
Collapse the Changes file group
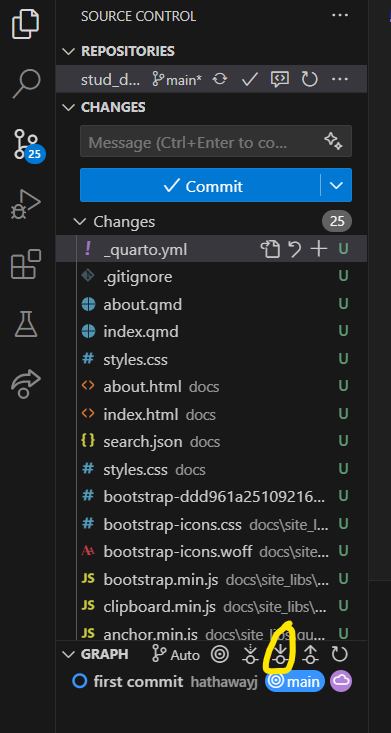pos(80,221)
